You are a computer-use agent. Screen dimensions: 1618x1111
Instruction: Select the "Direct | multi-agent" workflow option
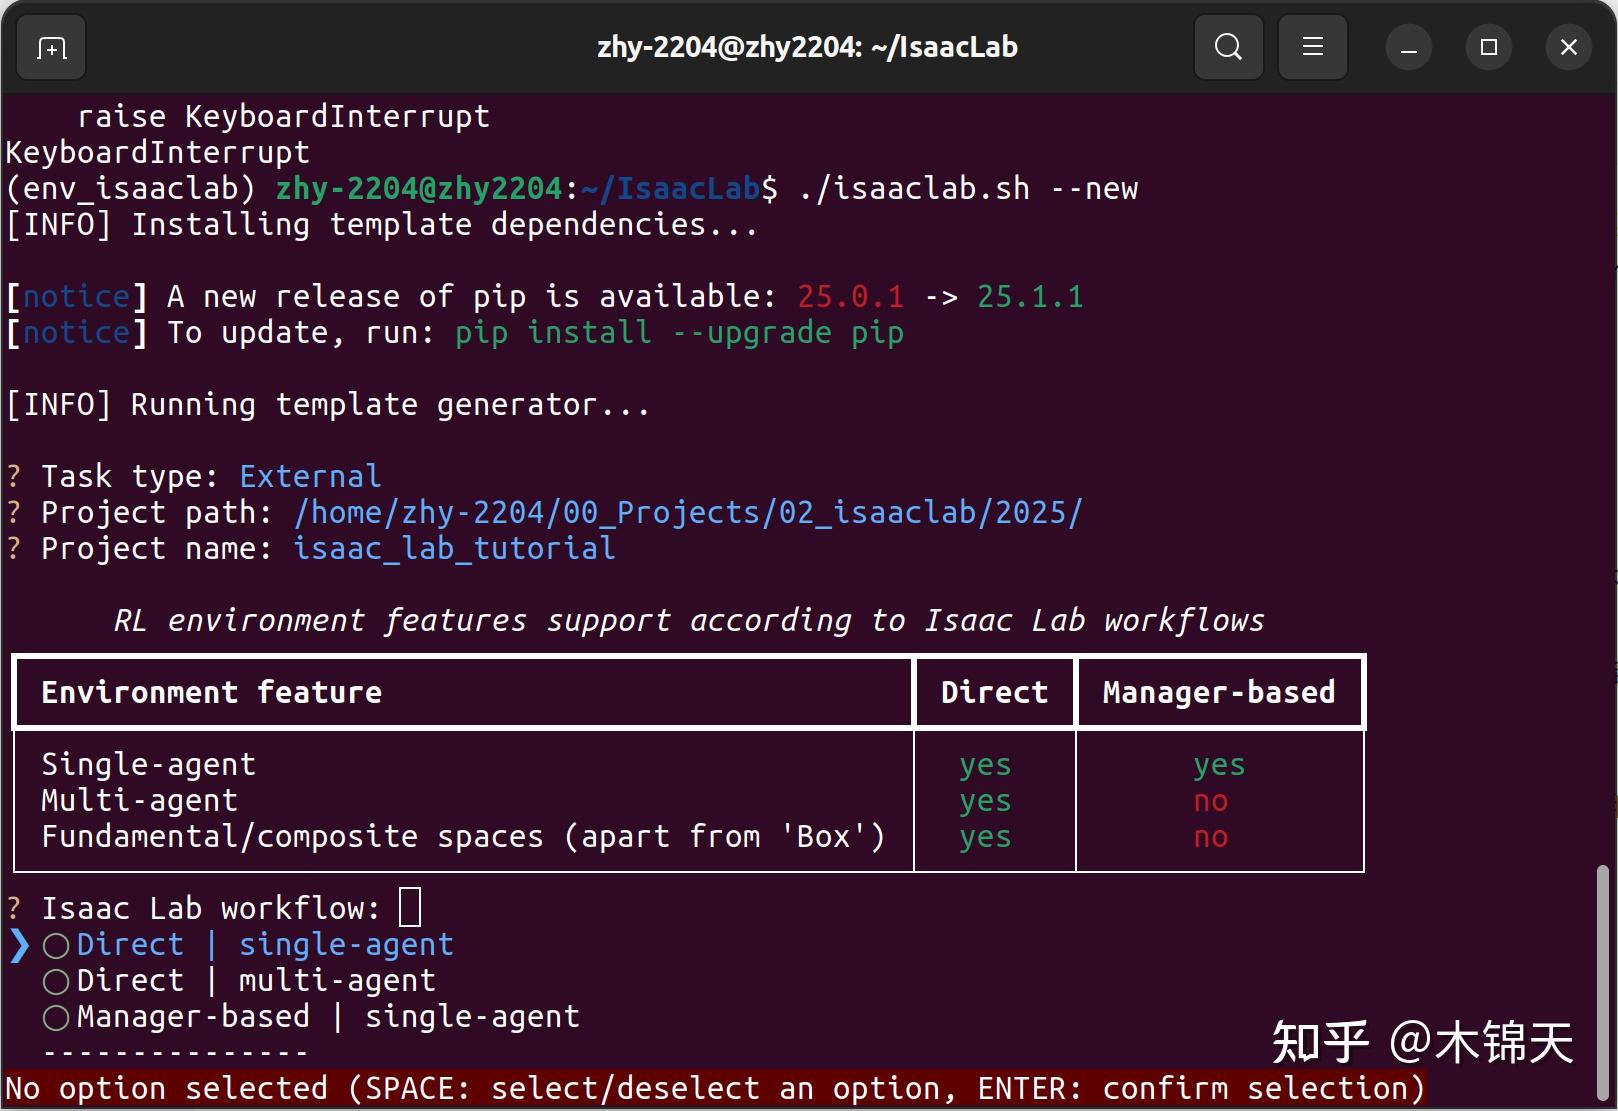255,980
